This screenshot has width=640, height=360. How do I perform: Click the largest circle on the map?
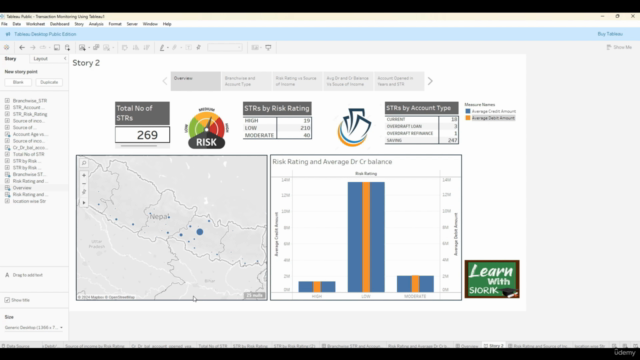click(200, 232)
